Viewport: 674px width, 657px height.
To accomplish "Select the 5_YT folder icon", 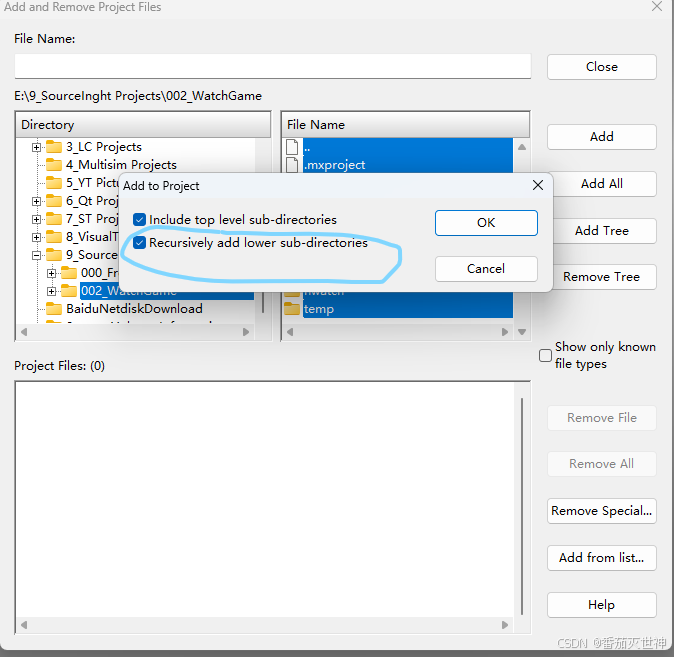I will click(54, 183).
